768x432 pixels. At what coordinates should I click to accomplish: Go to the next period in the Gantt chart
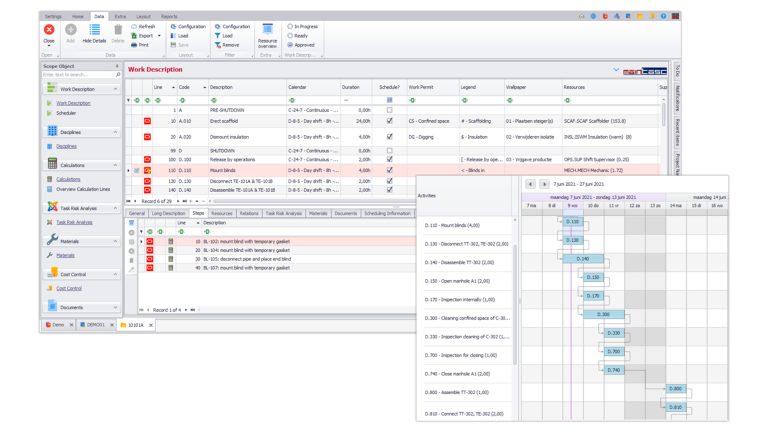[544, 184]
